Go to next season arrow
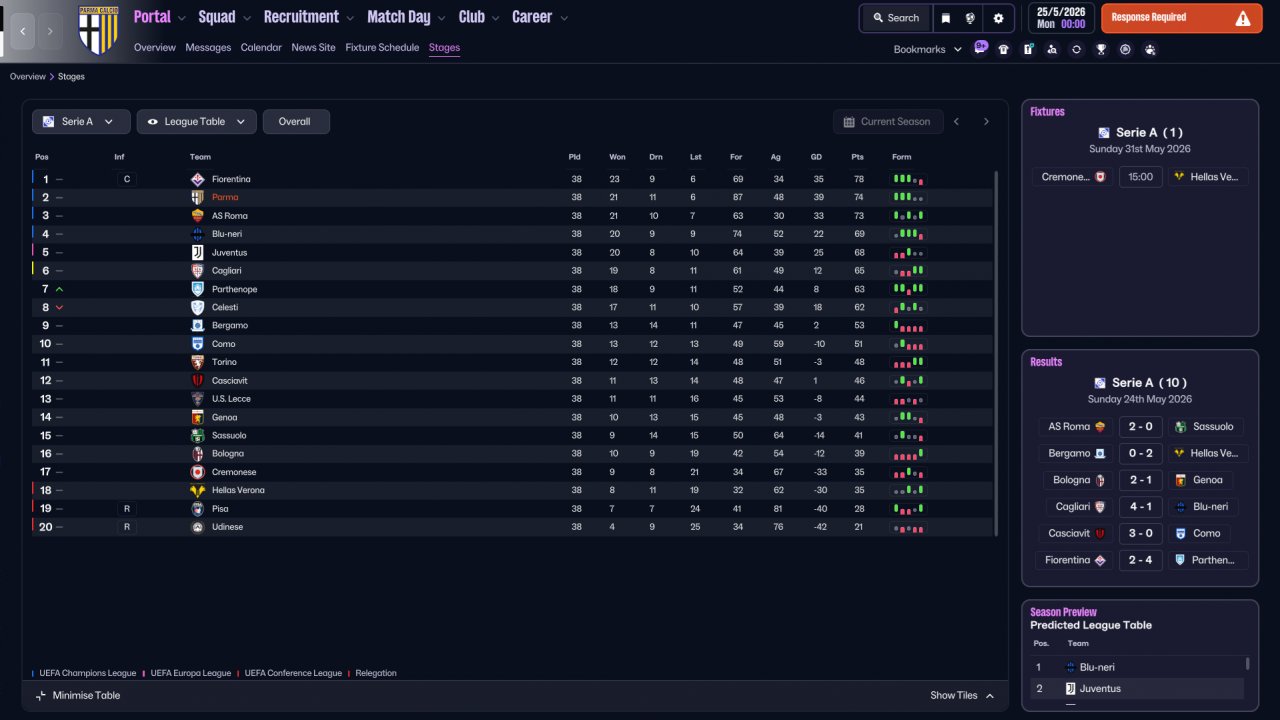This screenshot has height=720, width=1280. (986, 122)
